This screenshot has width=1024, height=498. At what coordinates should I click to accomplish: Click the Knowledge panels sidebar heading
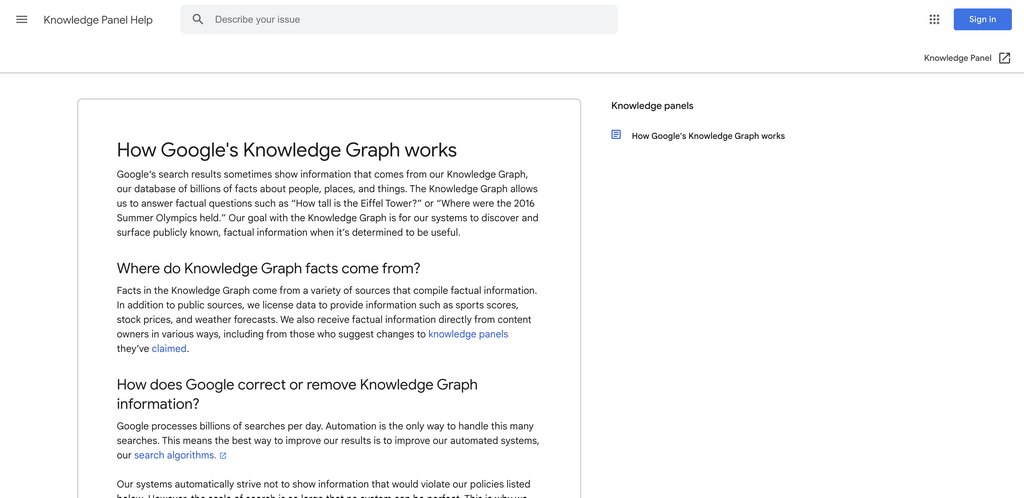click(652, 105)
